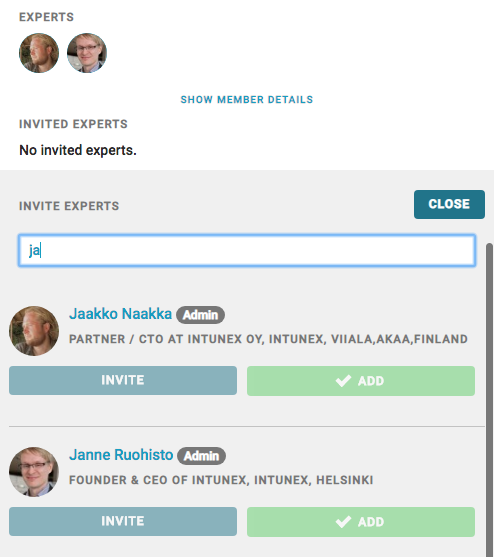Click the checkmark icon on Jaakko's Add button
This screenshot has height=557, width=494.
coord(343,381)
